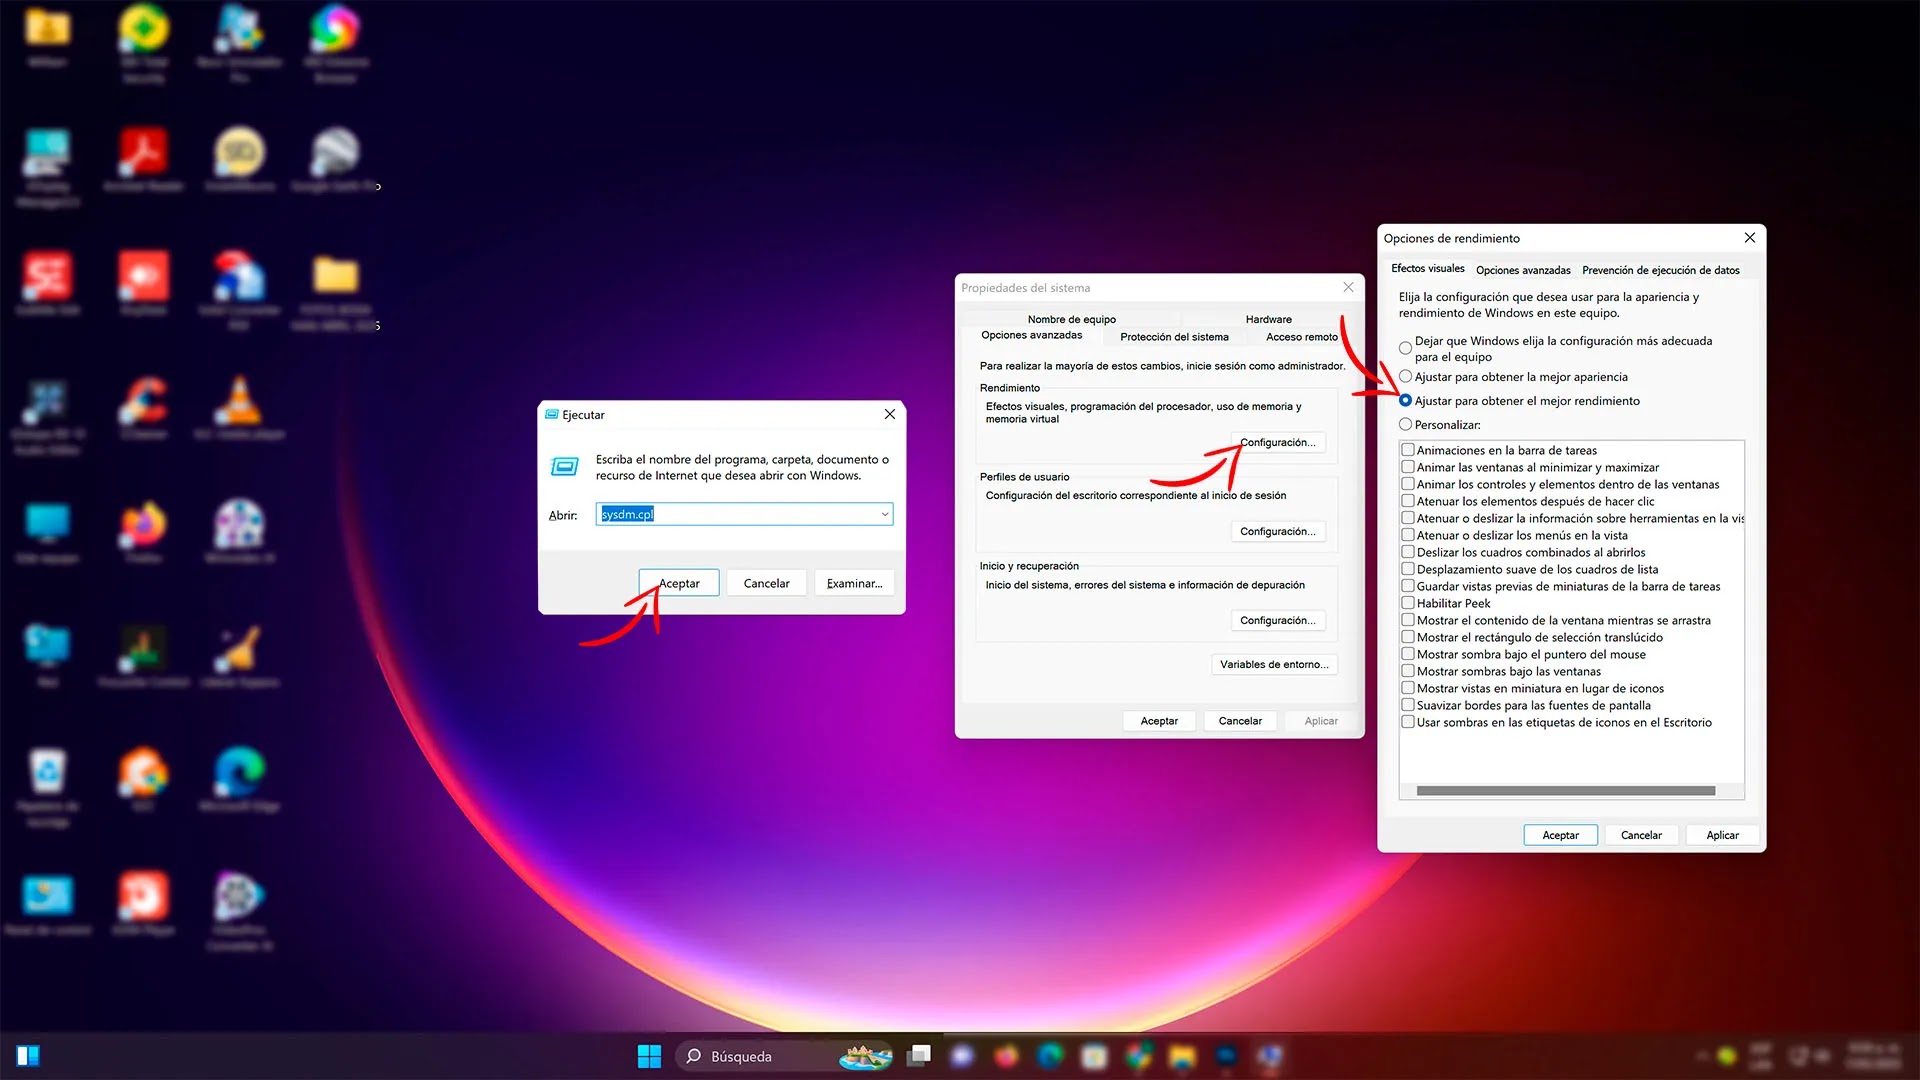Select the Protección del sistema tab
Image resolution: width=1920 pixels, height=1080 pixels.
click(1174, 337)
